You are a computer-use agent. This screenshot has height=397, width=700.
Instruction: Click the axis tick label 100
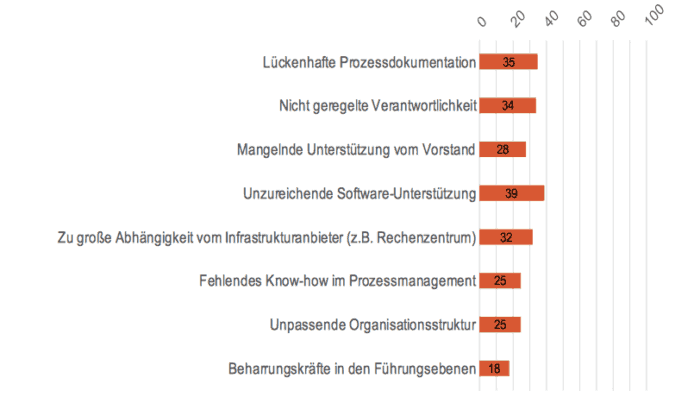(x=654, y=15)
